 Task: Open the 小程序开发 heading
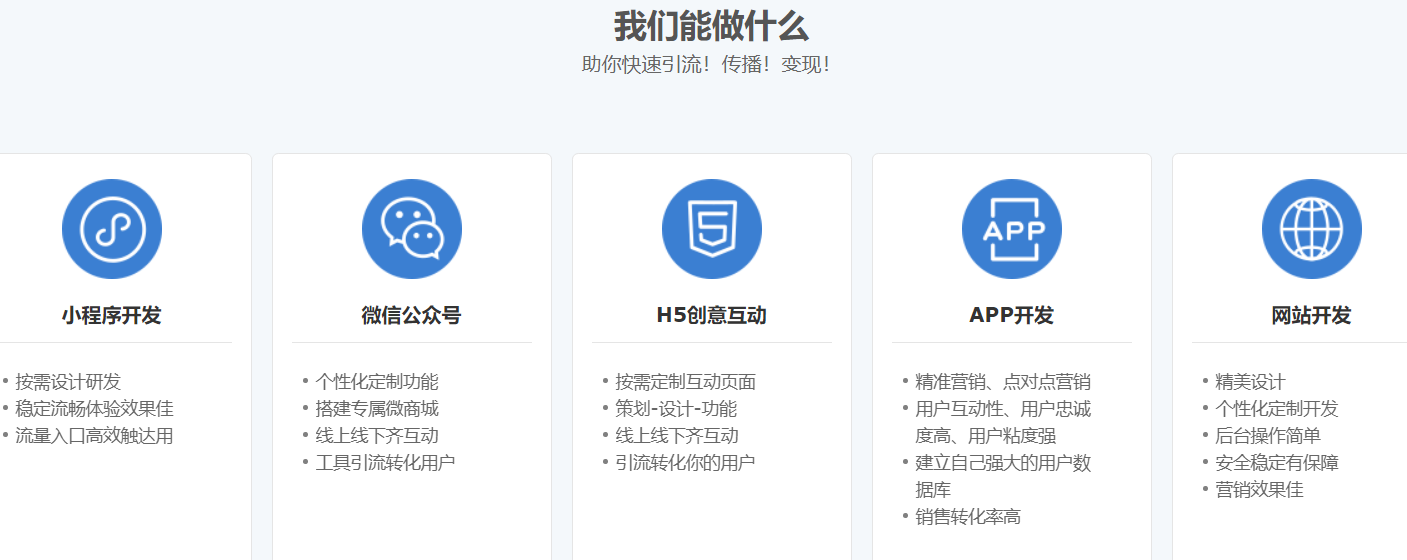coord(112,316)
